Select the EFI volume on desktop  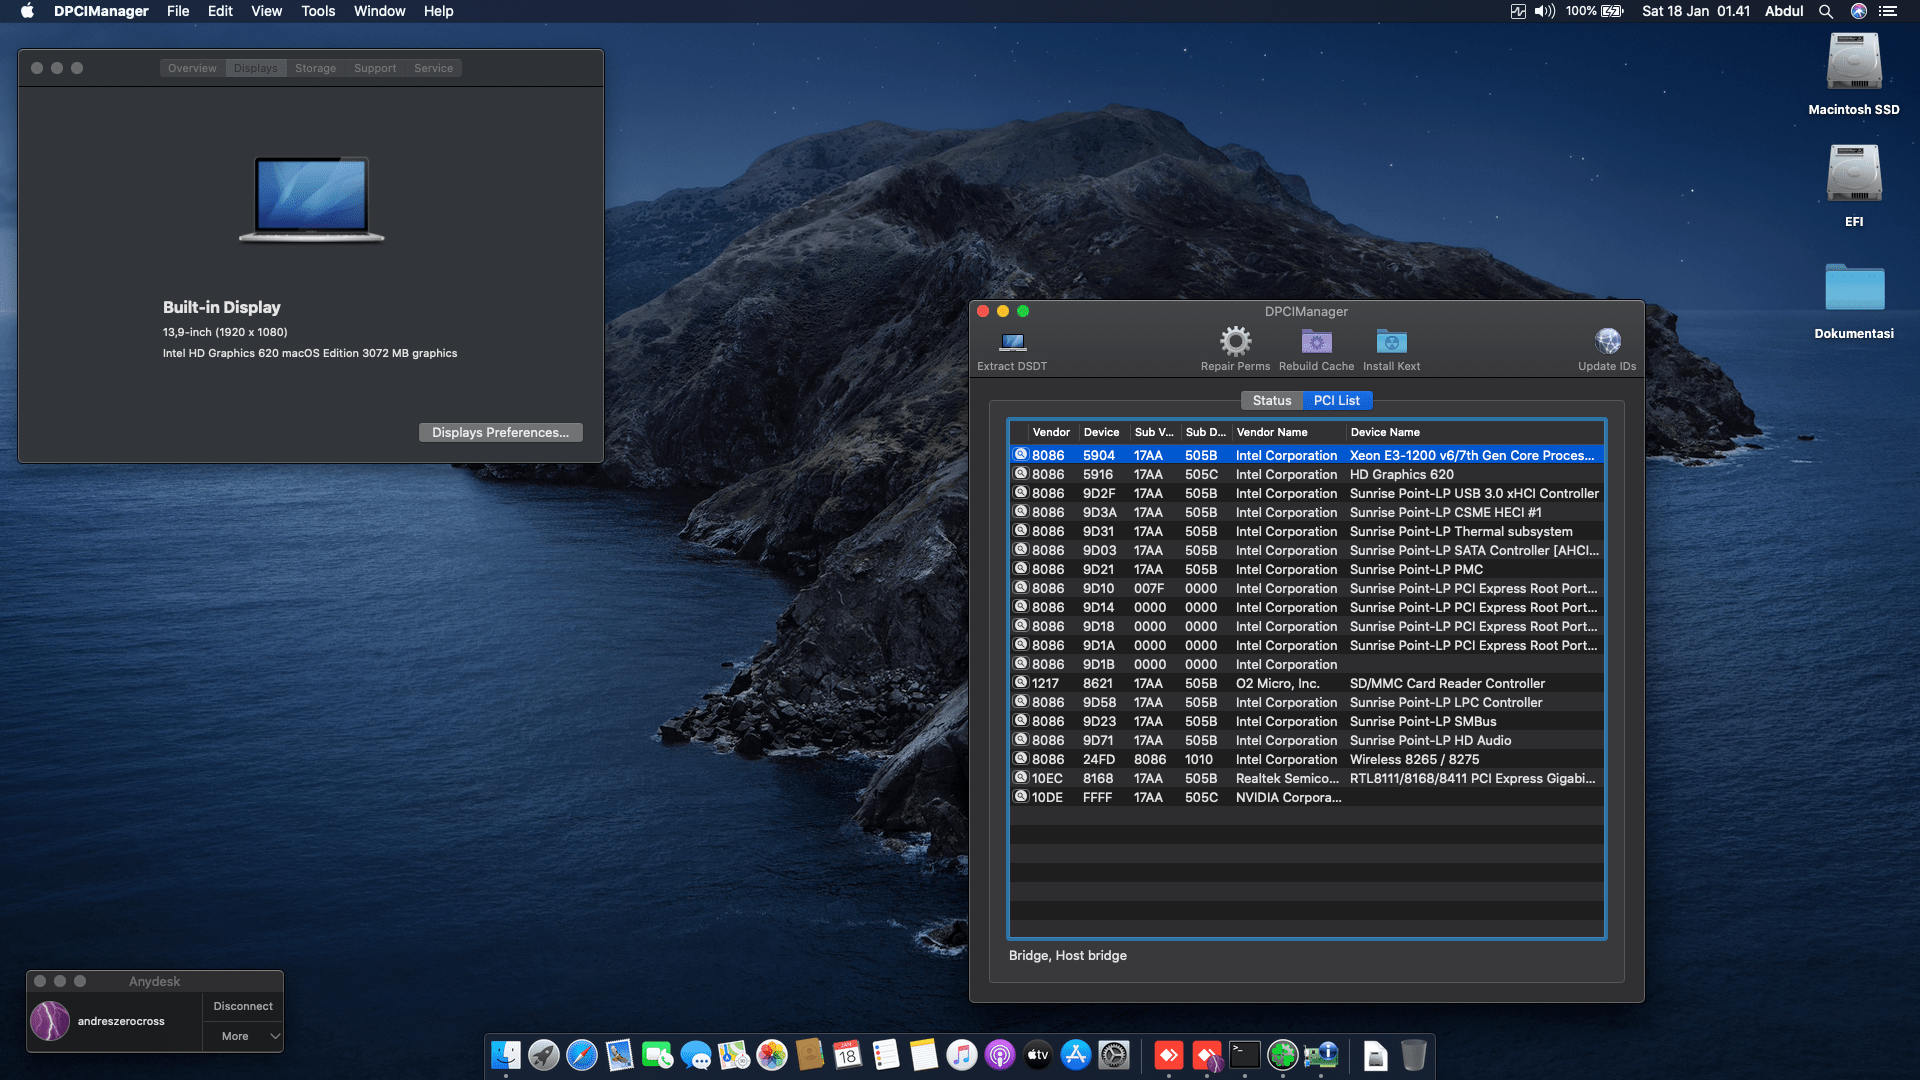click(x=1854, y=176)
